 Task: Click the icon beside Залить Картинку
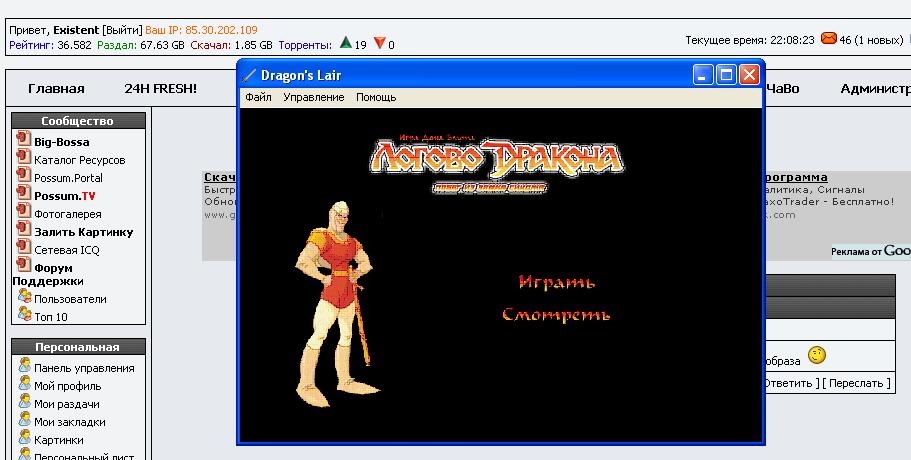[x=23, y=229]
